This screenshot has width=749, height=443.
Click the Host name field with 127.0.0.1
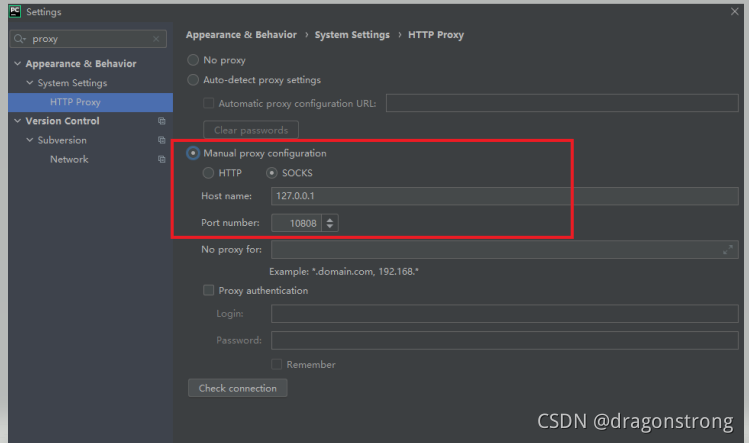click(504, 196)
